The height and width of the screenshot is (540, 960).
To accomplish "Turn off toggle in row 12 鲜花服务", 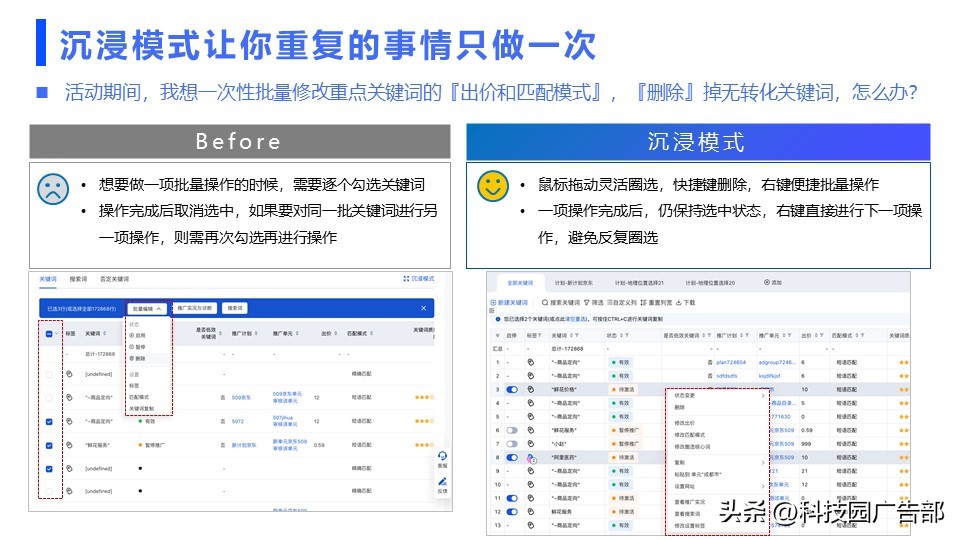I will pos(512,512).
